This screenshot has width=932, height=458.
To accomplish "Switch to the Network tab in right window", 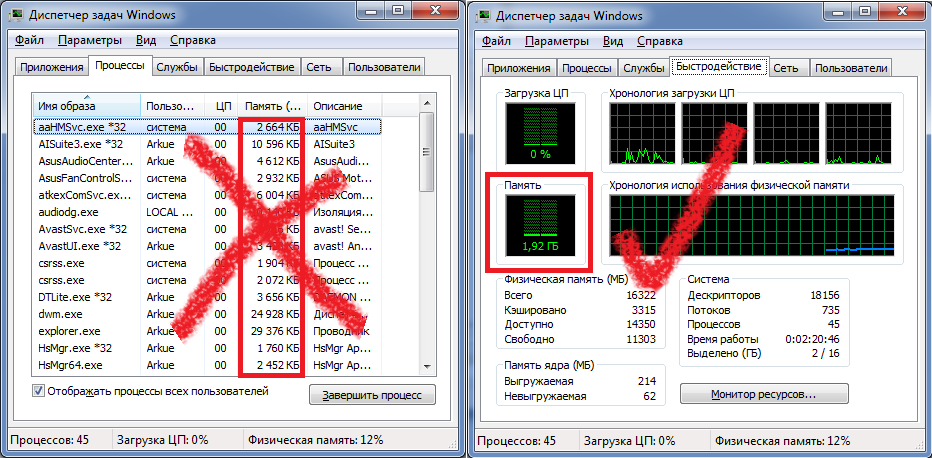I will point(786,68).
